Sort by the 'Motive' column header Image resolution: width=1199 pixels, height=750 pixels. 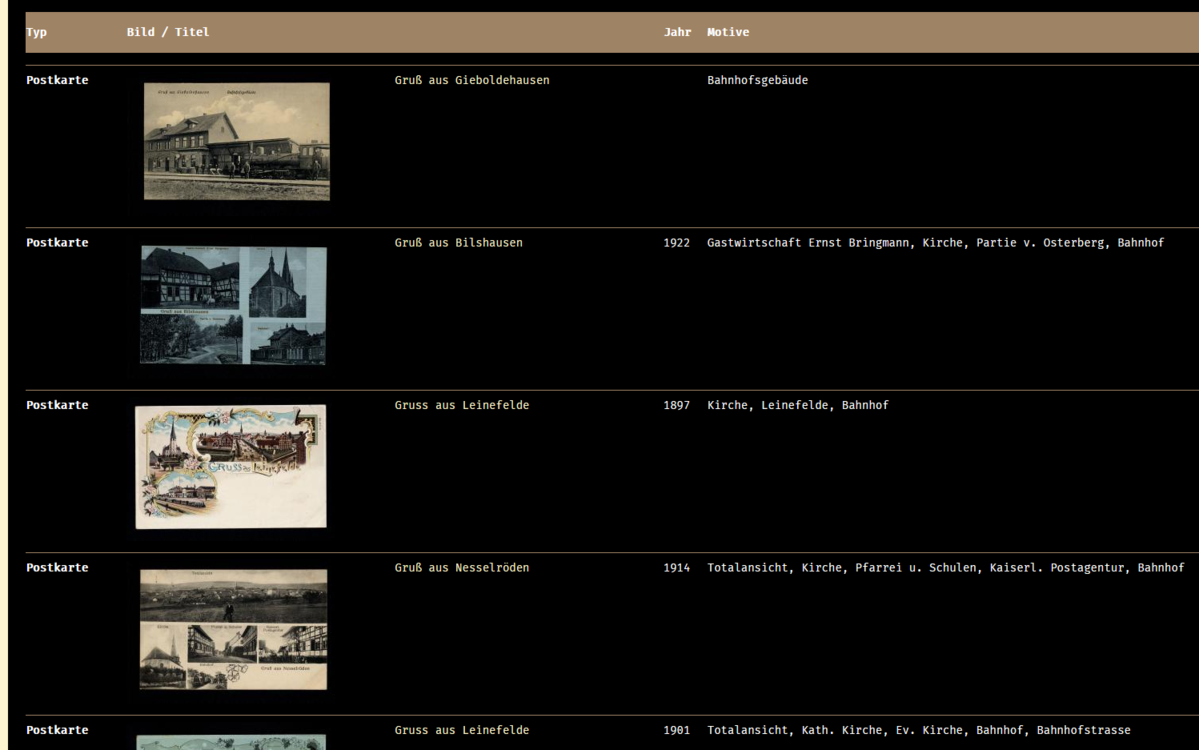tap(728, 32)
